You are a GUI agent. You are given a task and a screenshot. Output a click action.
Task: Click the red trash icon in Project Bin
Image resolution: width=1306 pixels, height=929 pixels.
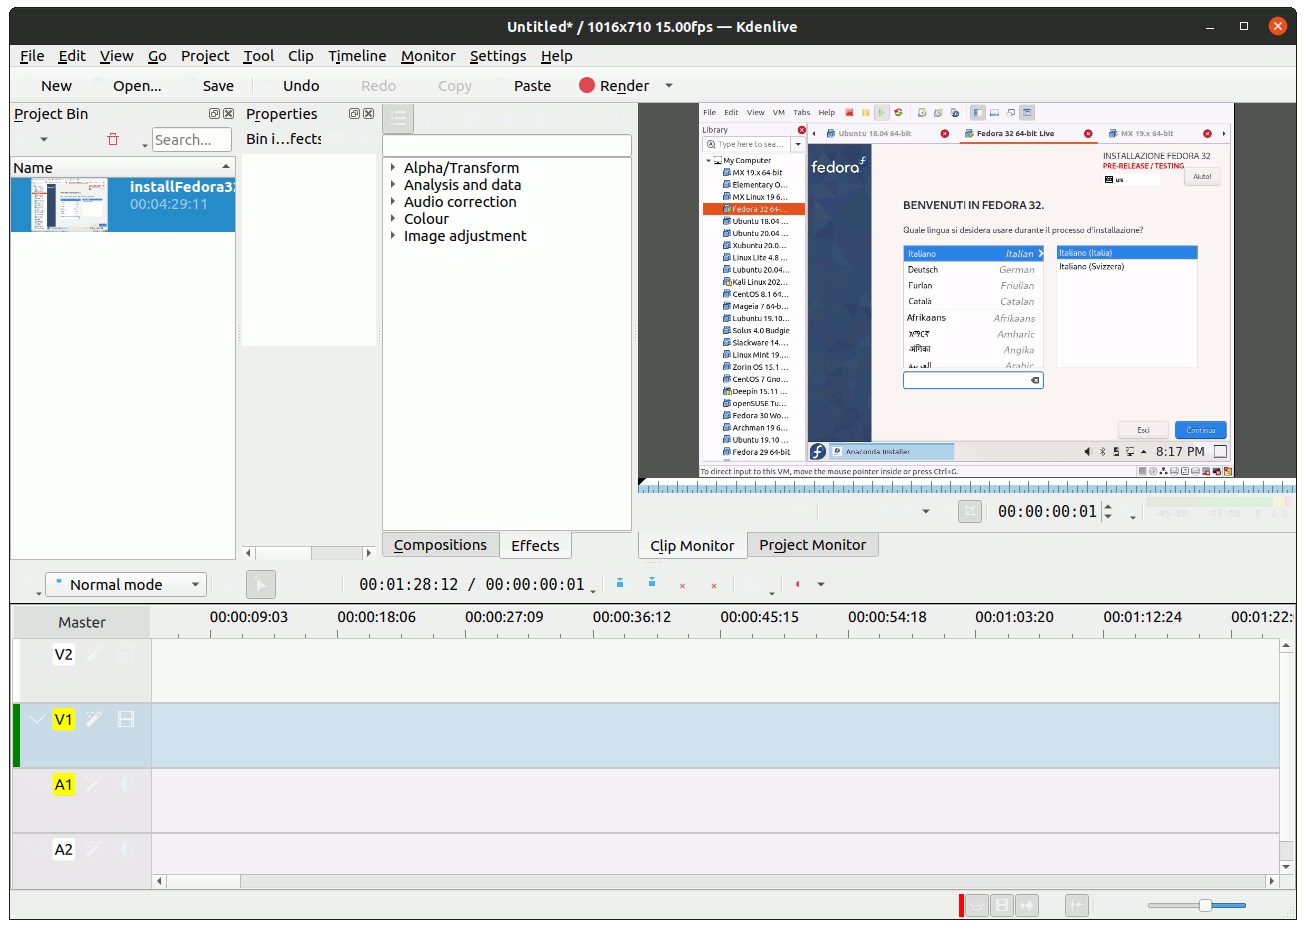113,139
